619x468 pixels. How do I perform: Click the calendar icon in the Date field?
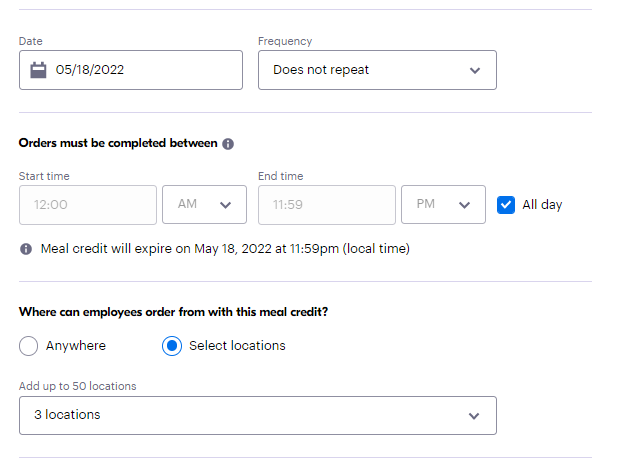(39, 70)
